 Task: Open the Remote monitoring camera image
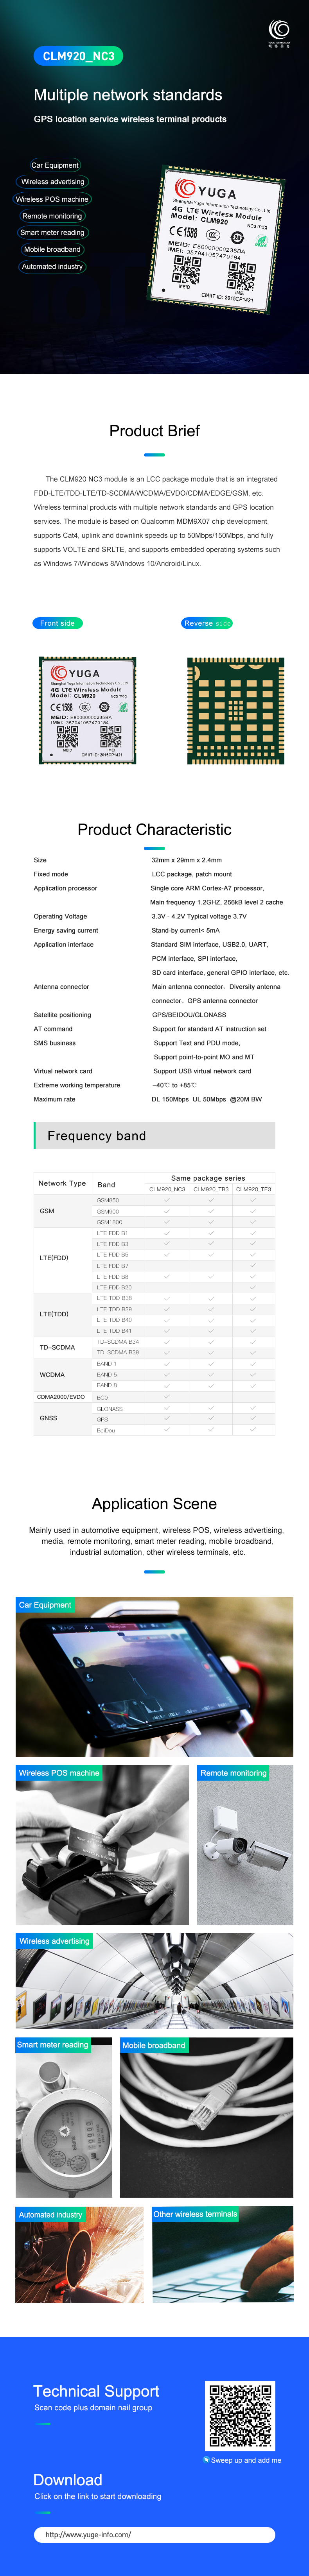pos(245,1845)
